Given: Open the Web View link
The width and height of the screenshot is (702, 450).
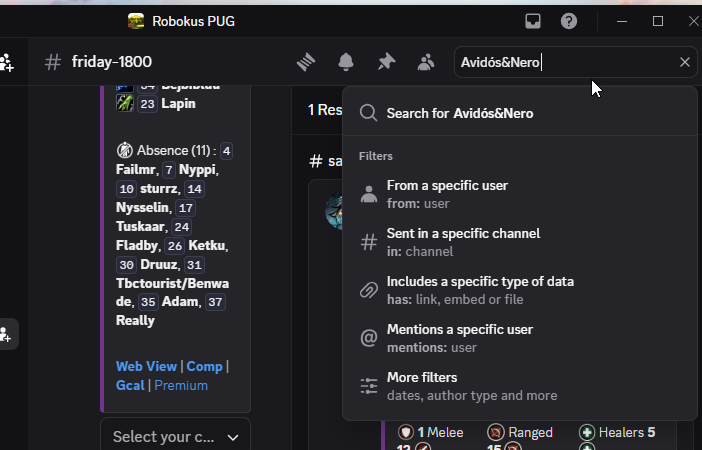Looking at the screenshot, I should [x=146, y=366].
